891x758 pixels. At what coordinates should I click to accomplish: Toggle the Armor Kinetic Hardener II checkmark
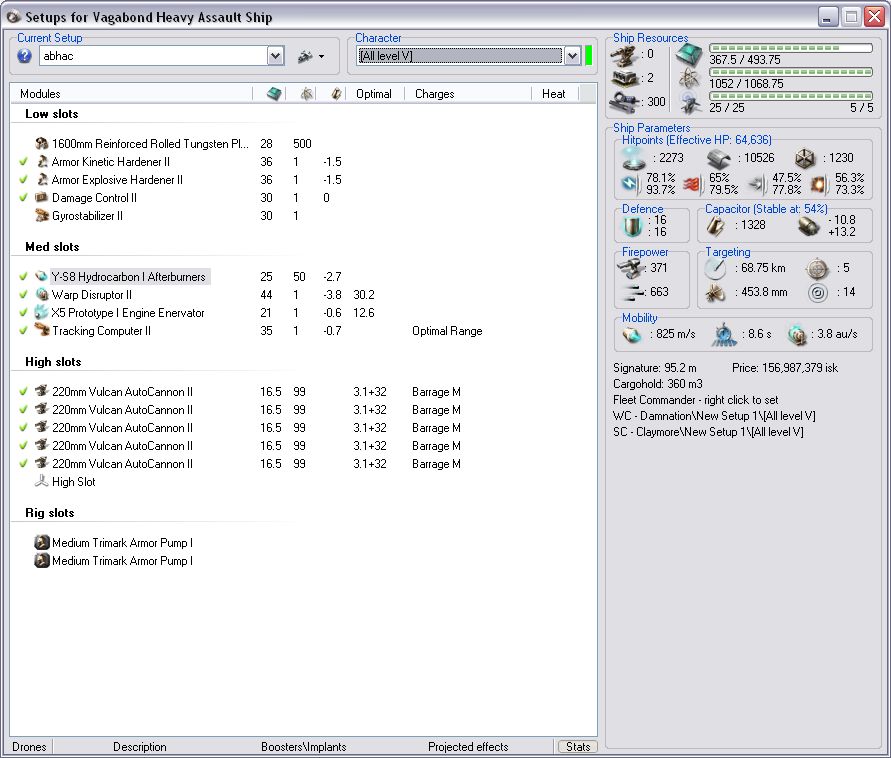(x=24, y=162)
